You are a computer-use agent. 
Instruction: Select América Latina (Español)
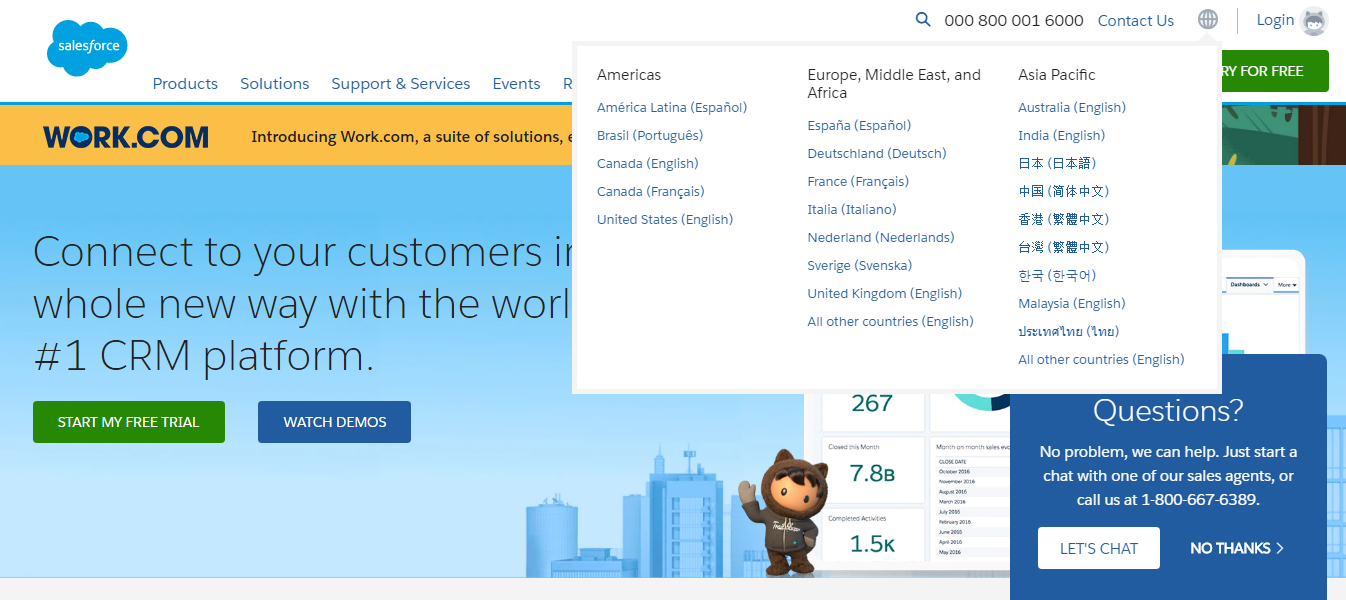[x=672, y=107]
